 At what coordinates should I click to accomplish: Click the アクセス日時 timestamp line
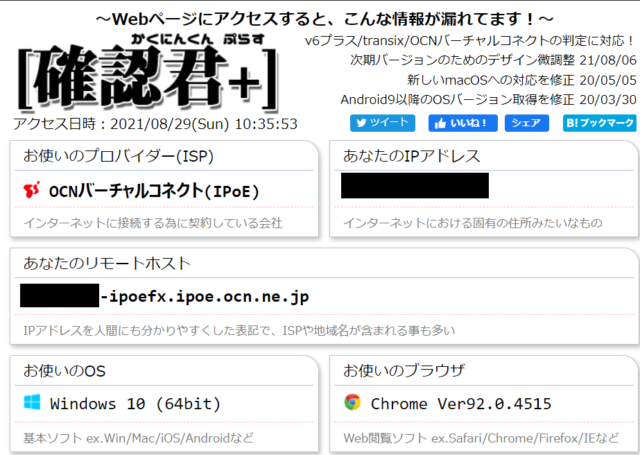[156, 124]
